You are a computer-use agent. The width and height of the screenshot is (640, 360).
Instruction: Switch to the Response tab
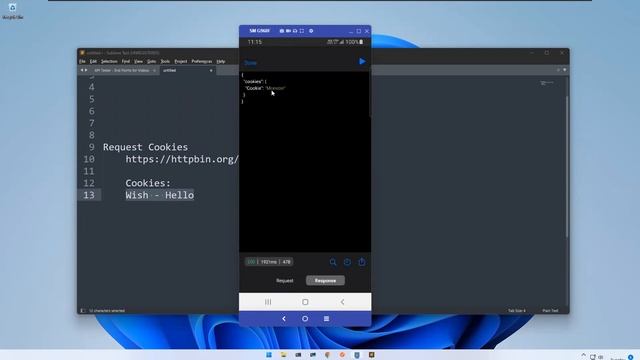(325, 280)
